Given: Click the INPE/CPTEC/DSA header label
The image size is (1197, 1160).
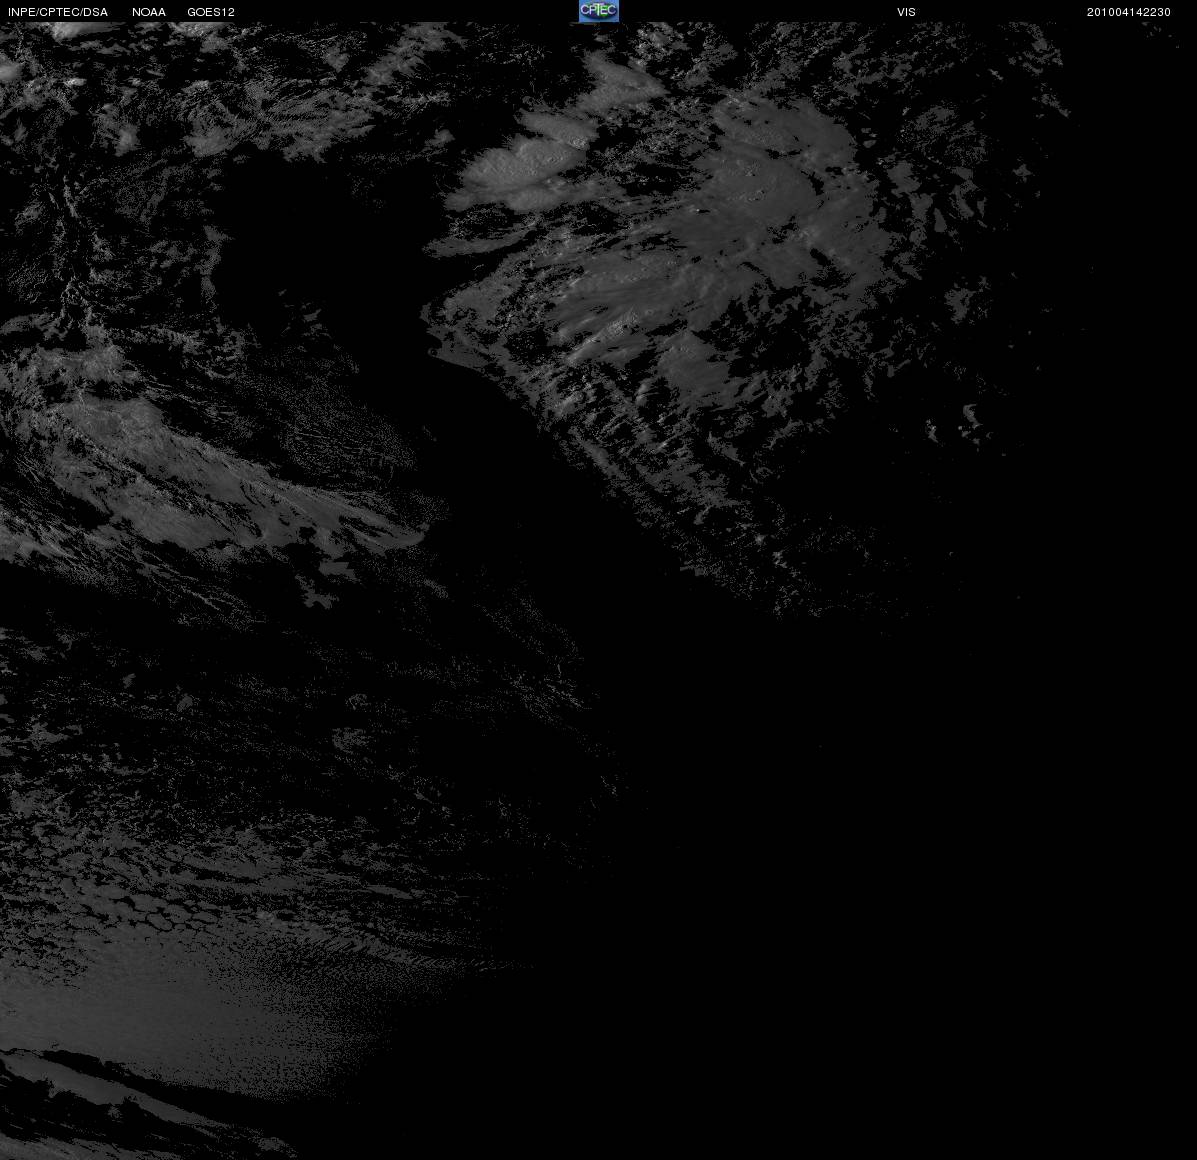Looking at the screenshot, I should [x=58, y=12].
